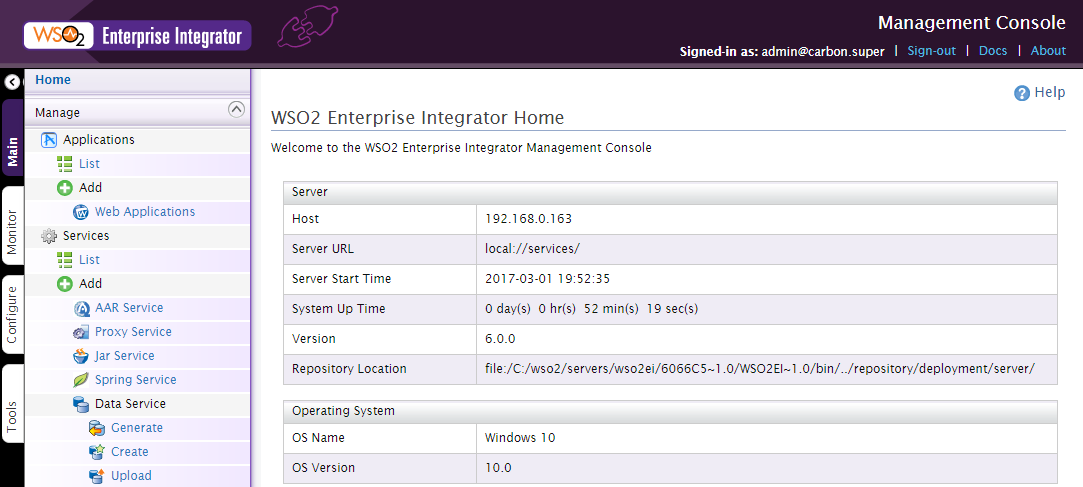Collapse the Manage menu section
The height and width of the screenshot is (487, 1083).
point(236,109)
